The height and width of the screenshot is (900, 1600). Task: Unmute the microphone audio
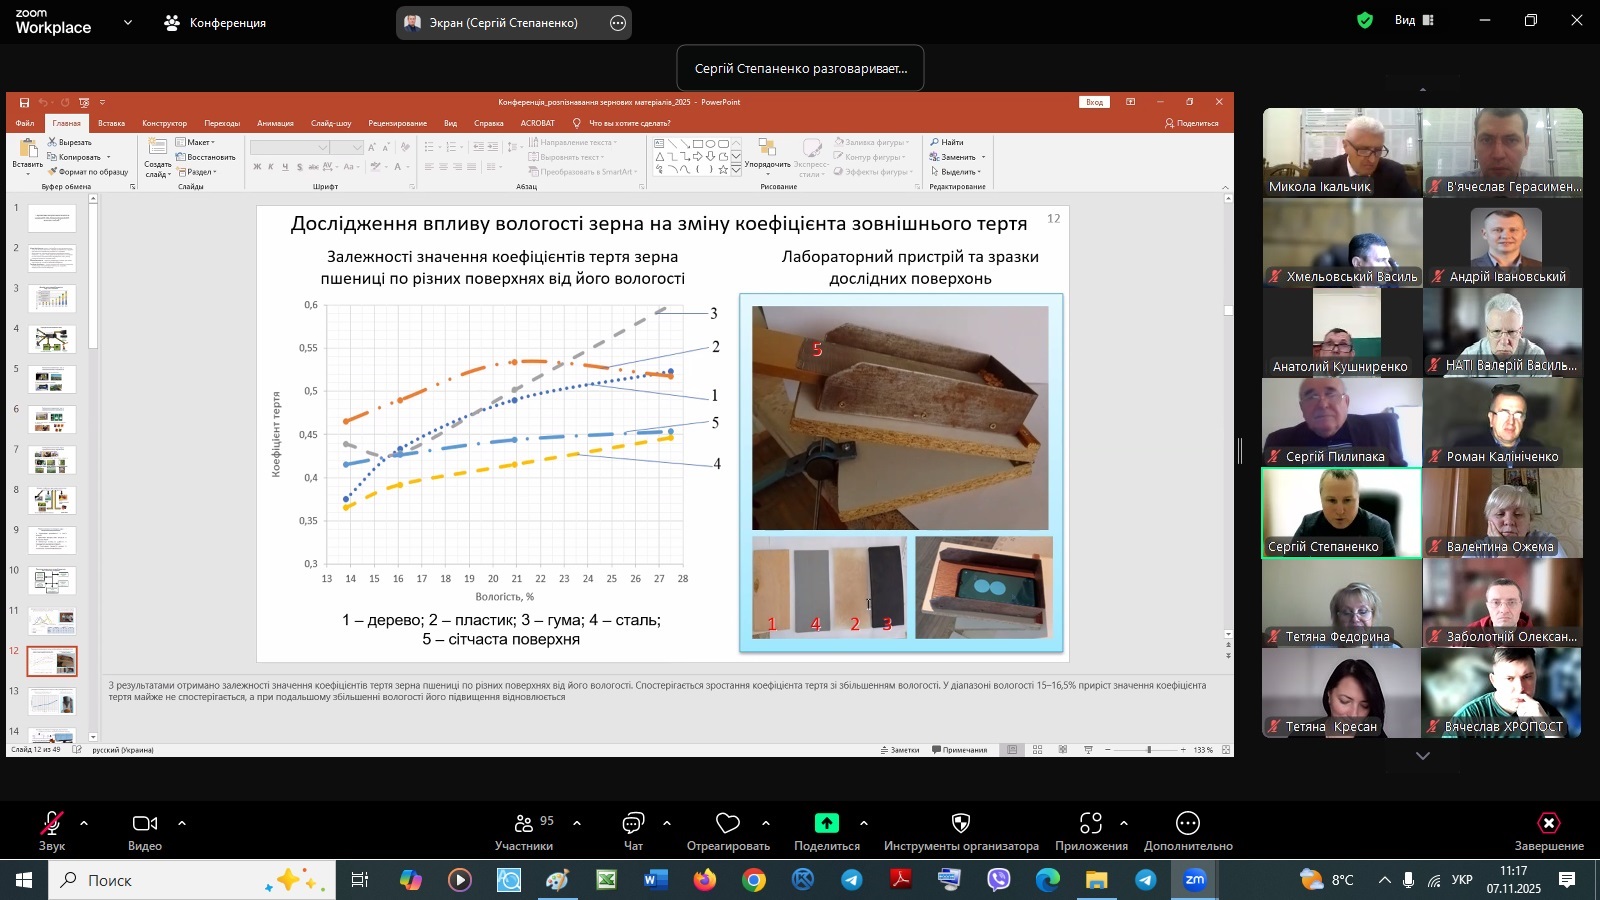[x=52, y=823]
